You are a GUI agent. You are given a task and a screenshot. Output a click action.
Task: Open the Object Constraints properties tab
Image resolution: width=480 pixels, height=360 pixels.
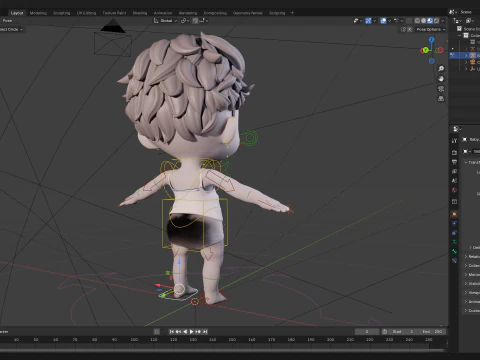pos(454,233)
